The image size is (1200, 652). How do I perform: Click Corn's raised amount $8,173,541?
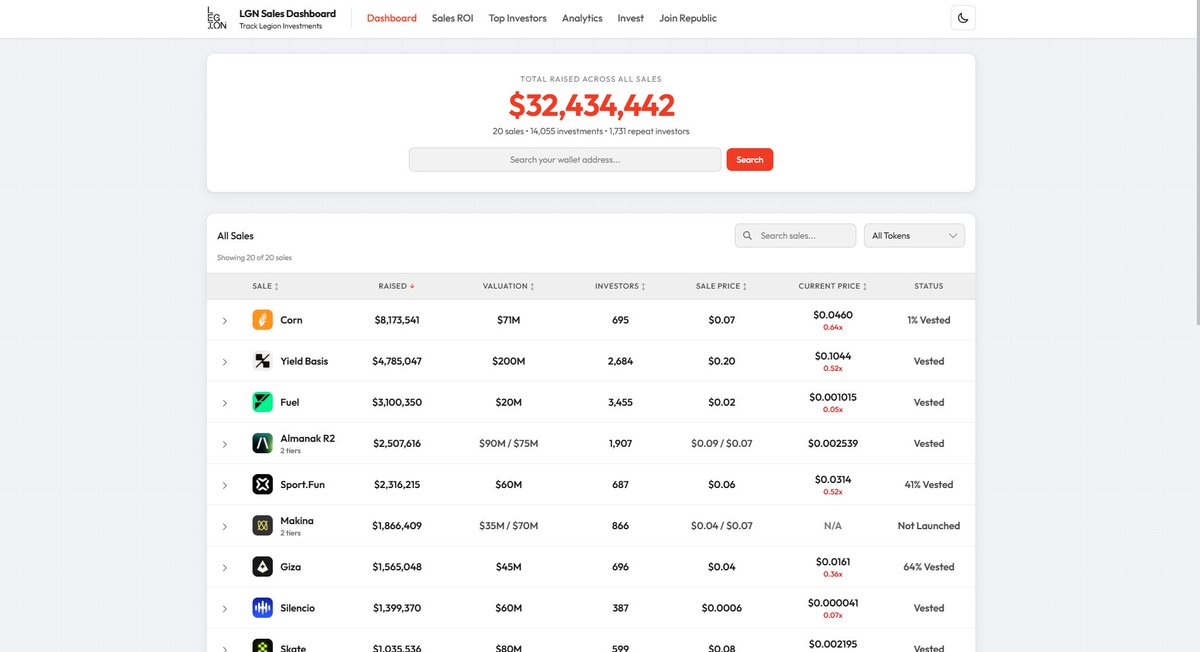click(396, 320)
